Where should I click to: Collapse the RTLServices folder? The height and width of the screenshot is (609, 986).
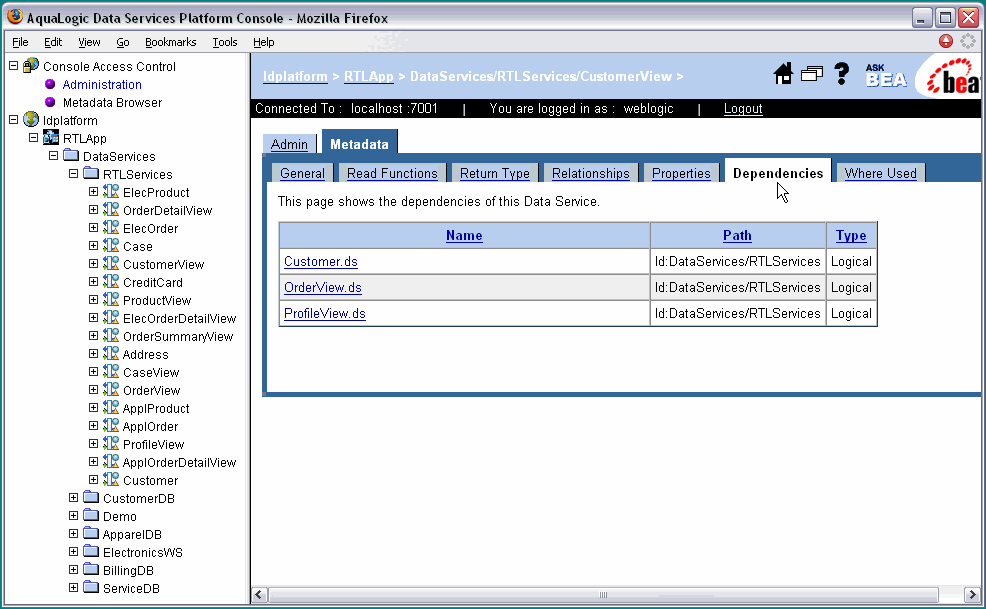(74, 173)
